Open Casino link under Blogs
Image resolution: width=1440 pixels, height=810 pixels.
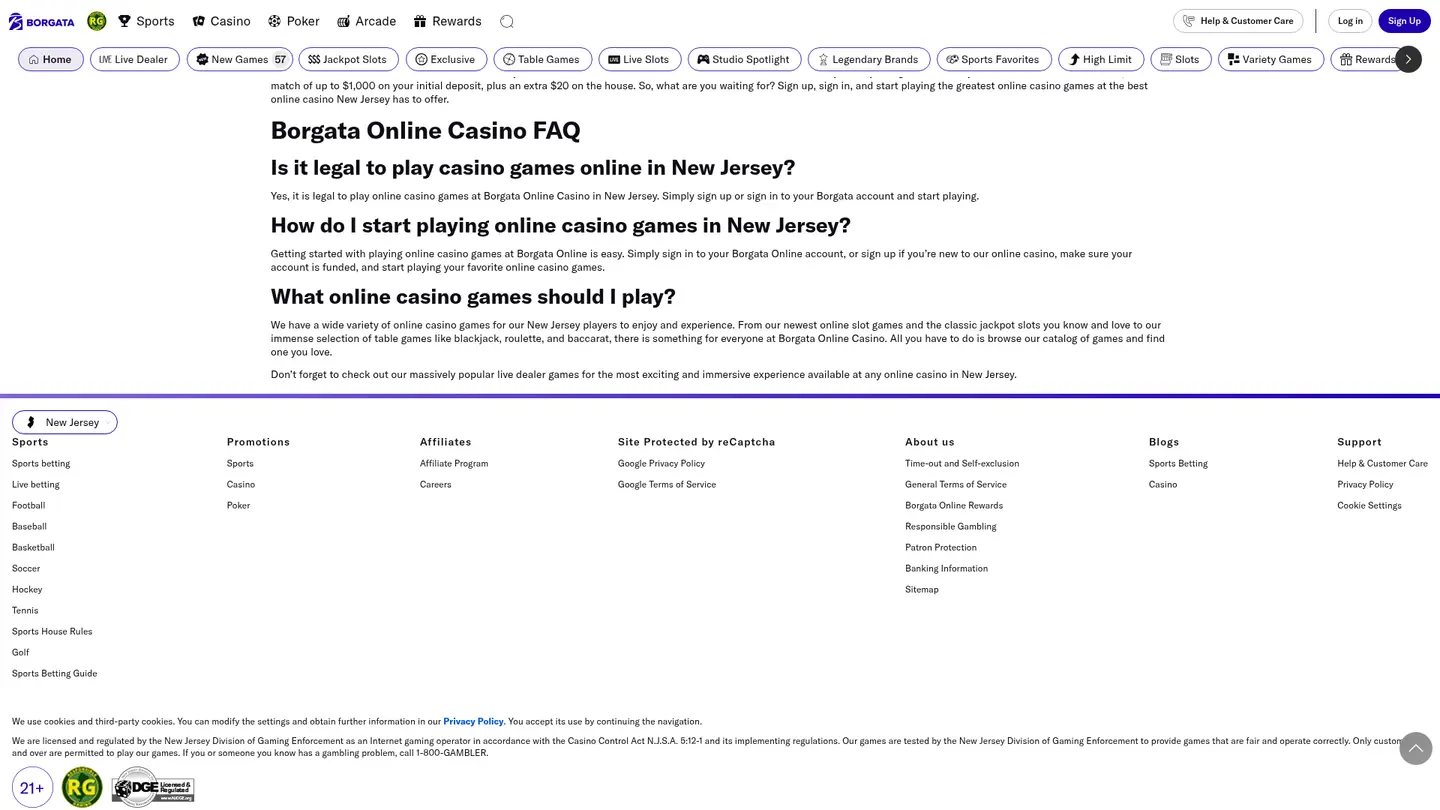pos(1163,484)
